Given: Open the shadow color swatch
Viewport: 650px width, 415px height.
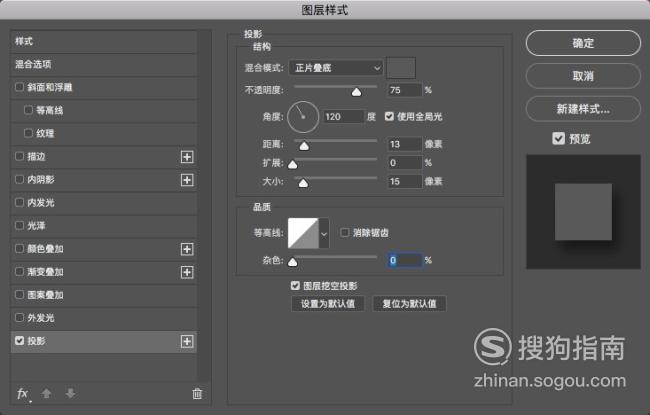Looking at the screenshot, I should pos(401,68).
